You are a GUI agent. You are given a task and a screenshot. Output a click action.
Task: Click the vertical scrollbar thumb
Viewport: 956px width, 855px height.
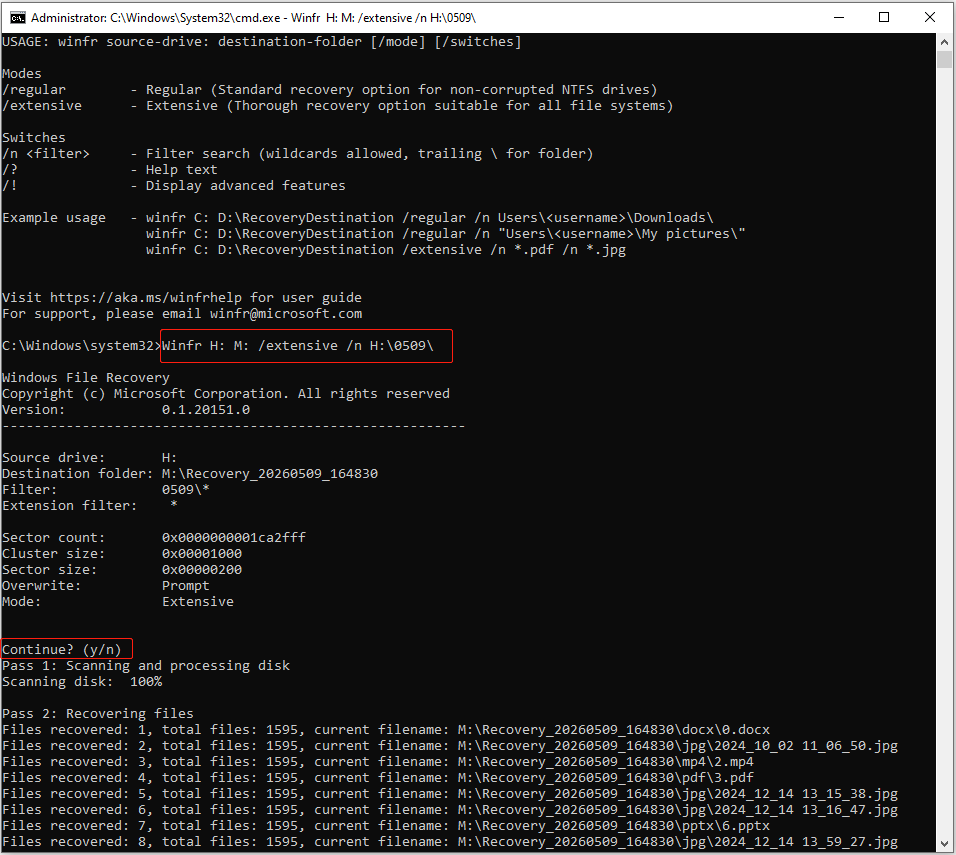[944, 60]
